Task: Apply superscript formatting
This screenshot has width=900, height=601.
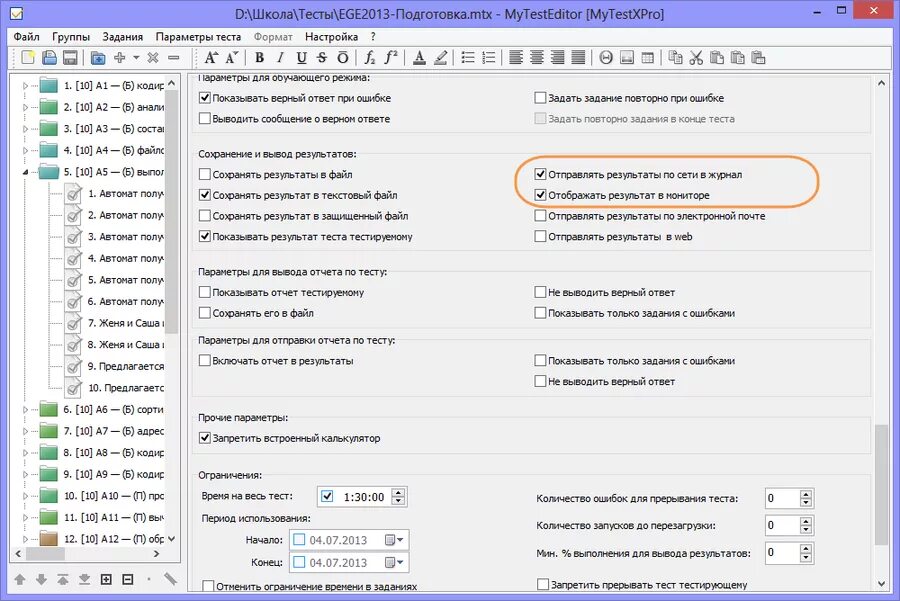Action: 391,57
